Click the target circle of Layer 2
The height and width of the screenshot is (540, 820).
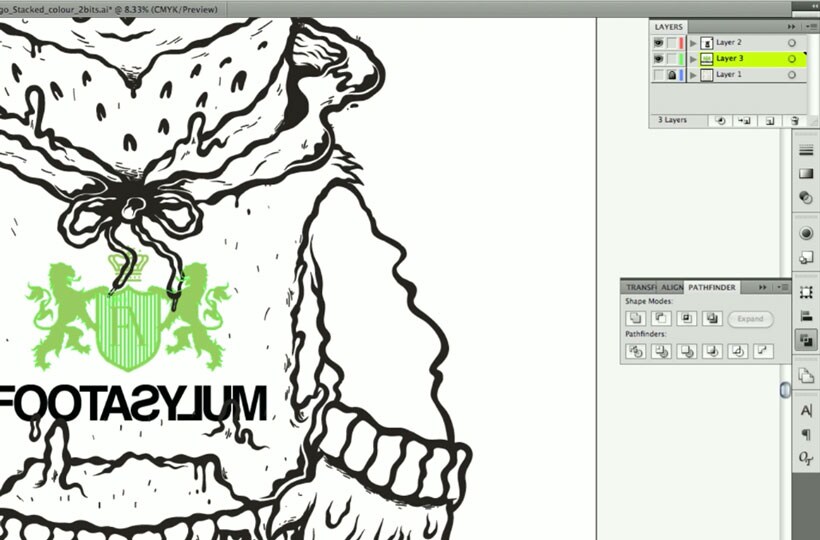792,42
